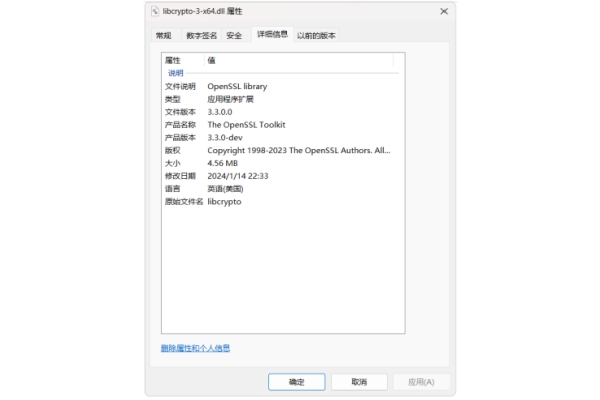The image size is (600, 400).
Task: Close the libcrypto-3-x64.dll properties dialog
Action: [x=444, y=11]
